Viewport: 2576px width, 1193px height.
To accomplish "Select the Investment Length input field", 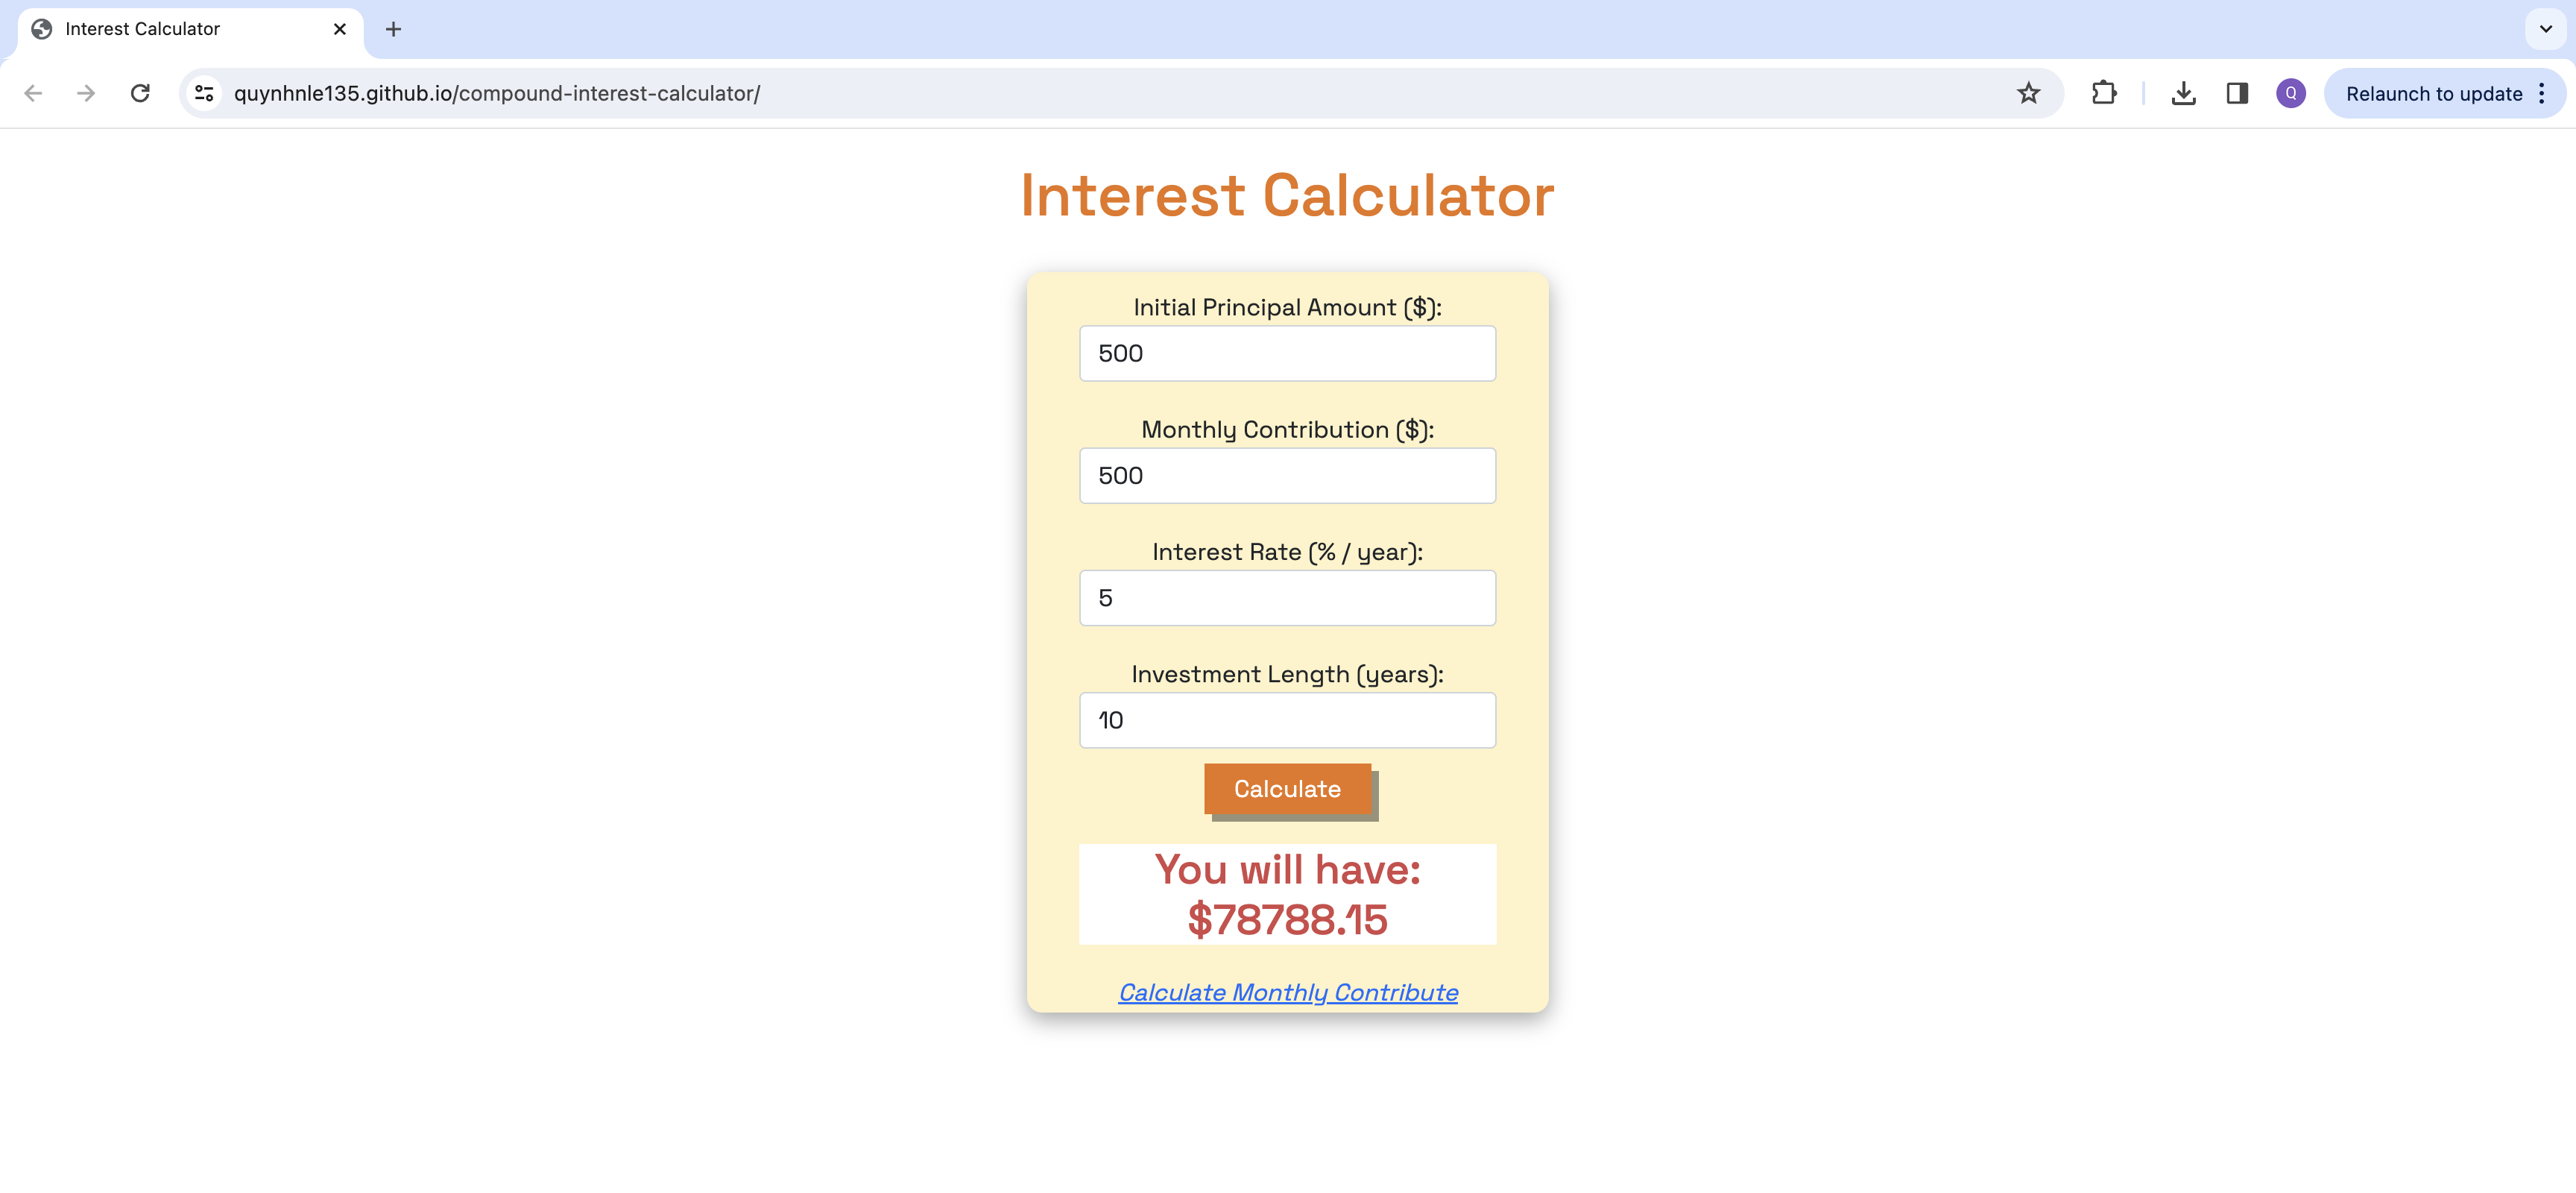I will (1287, 720).
